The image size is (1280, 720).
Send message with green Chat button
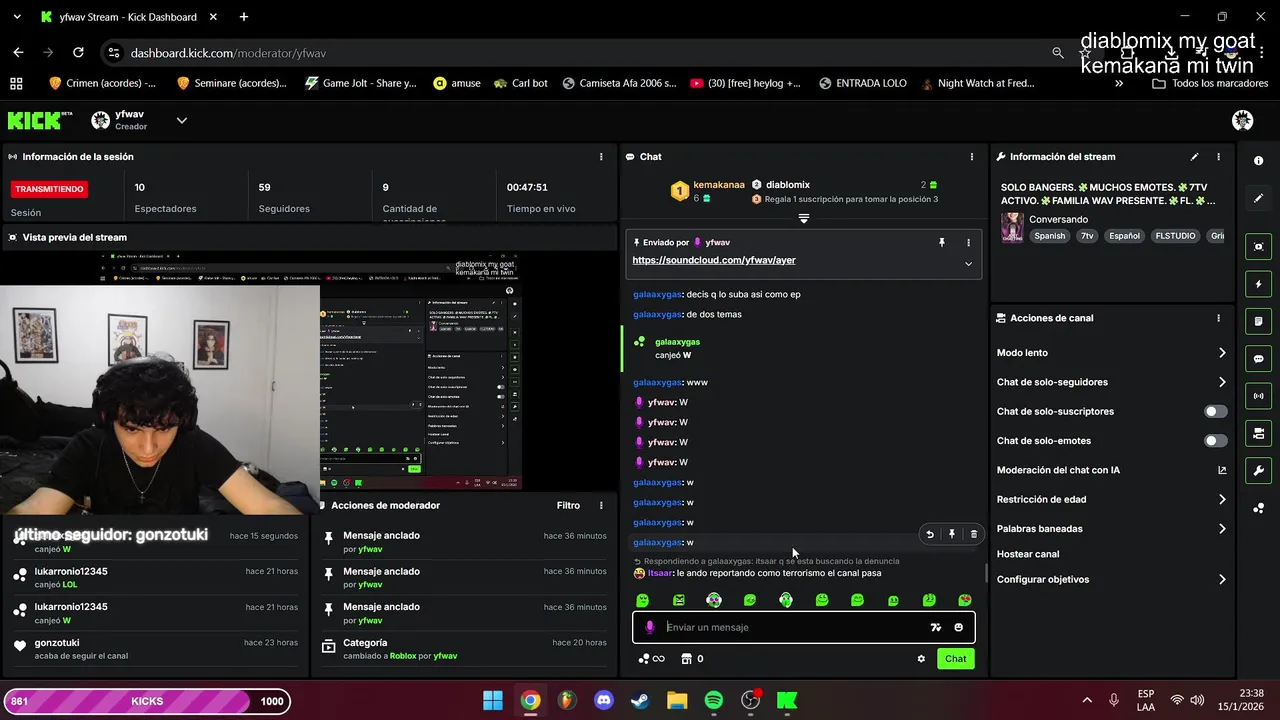[x=956, y=659]
